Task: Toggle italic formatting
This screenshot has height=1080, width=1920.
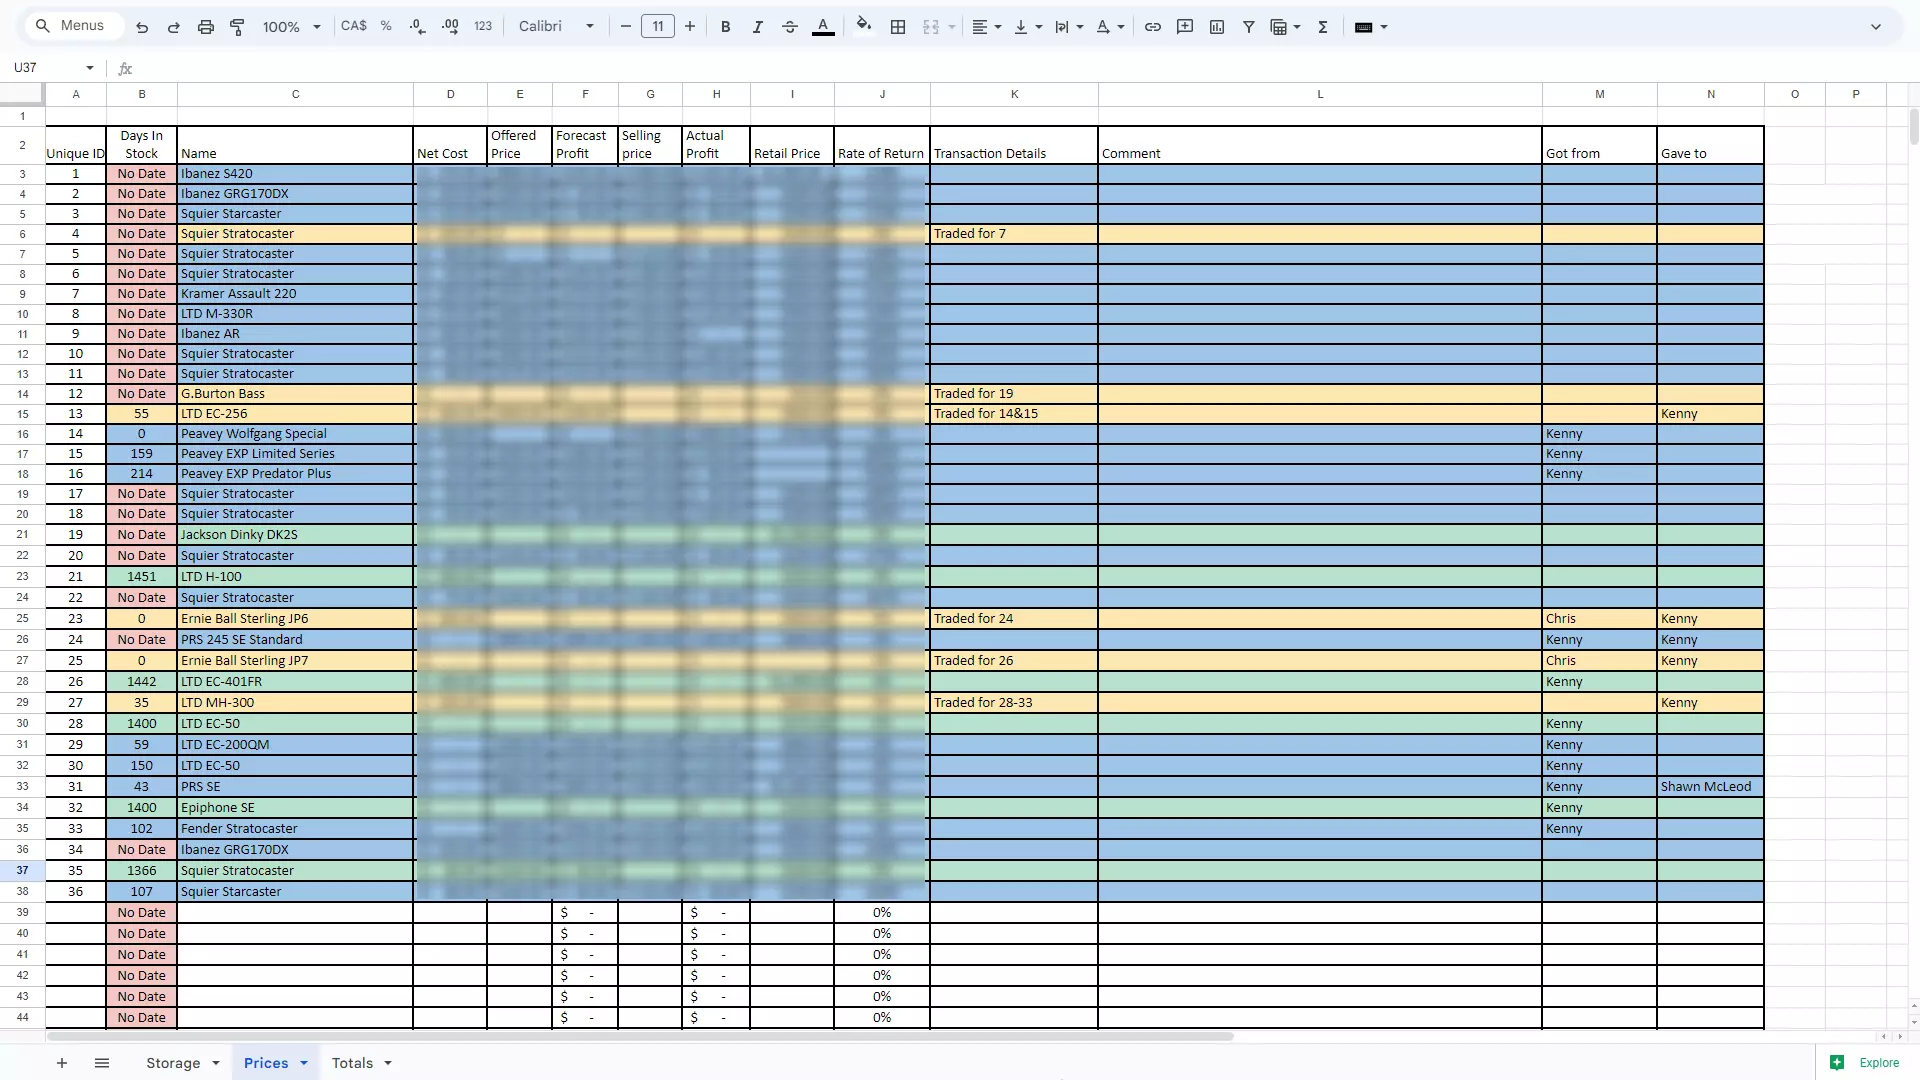Action: 758,27
